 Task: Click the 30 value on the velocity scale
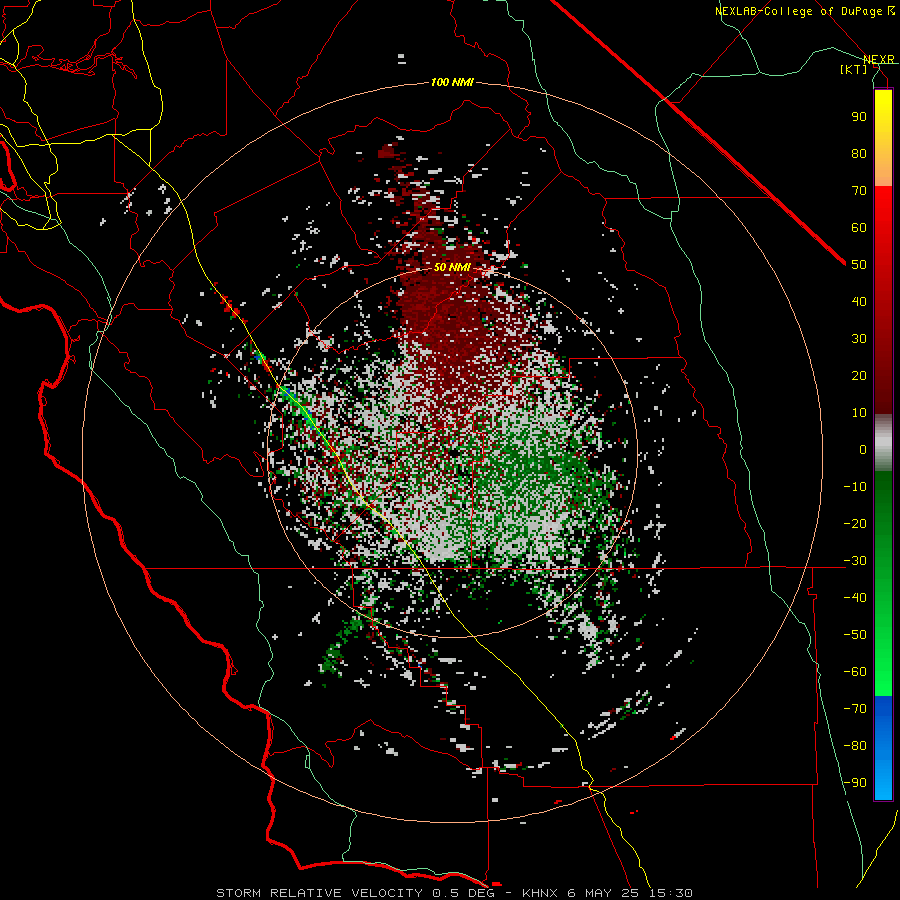[859, 339]
